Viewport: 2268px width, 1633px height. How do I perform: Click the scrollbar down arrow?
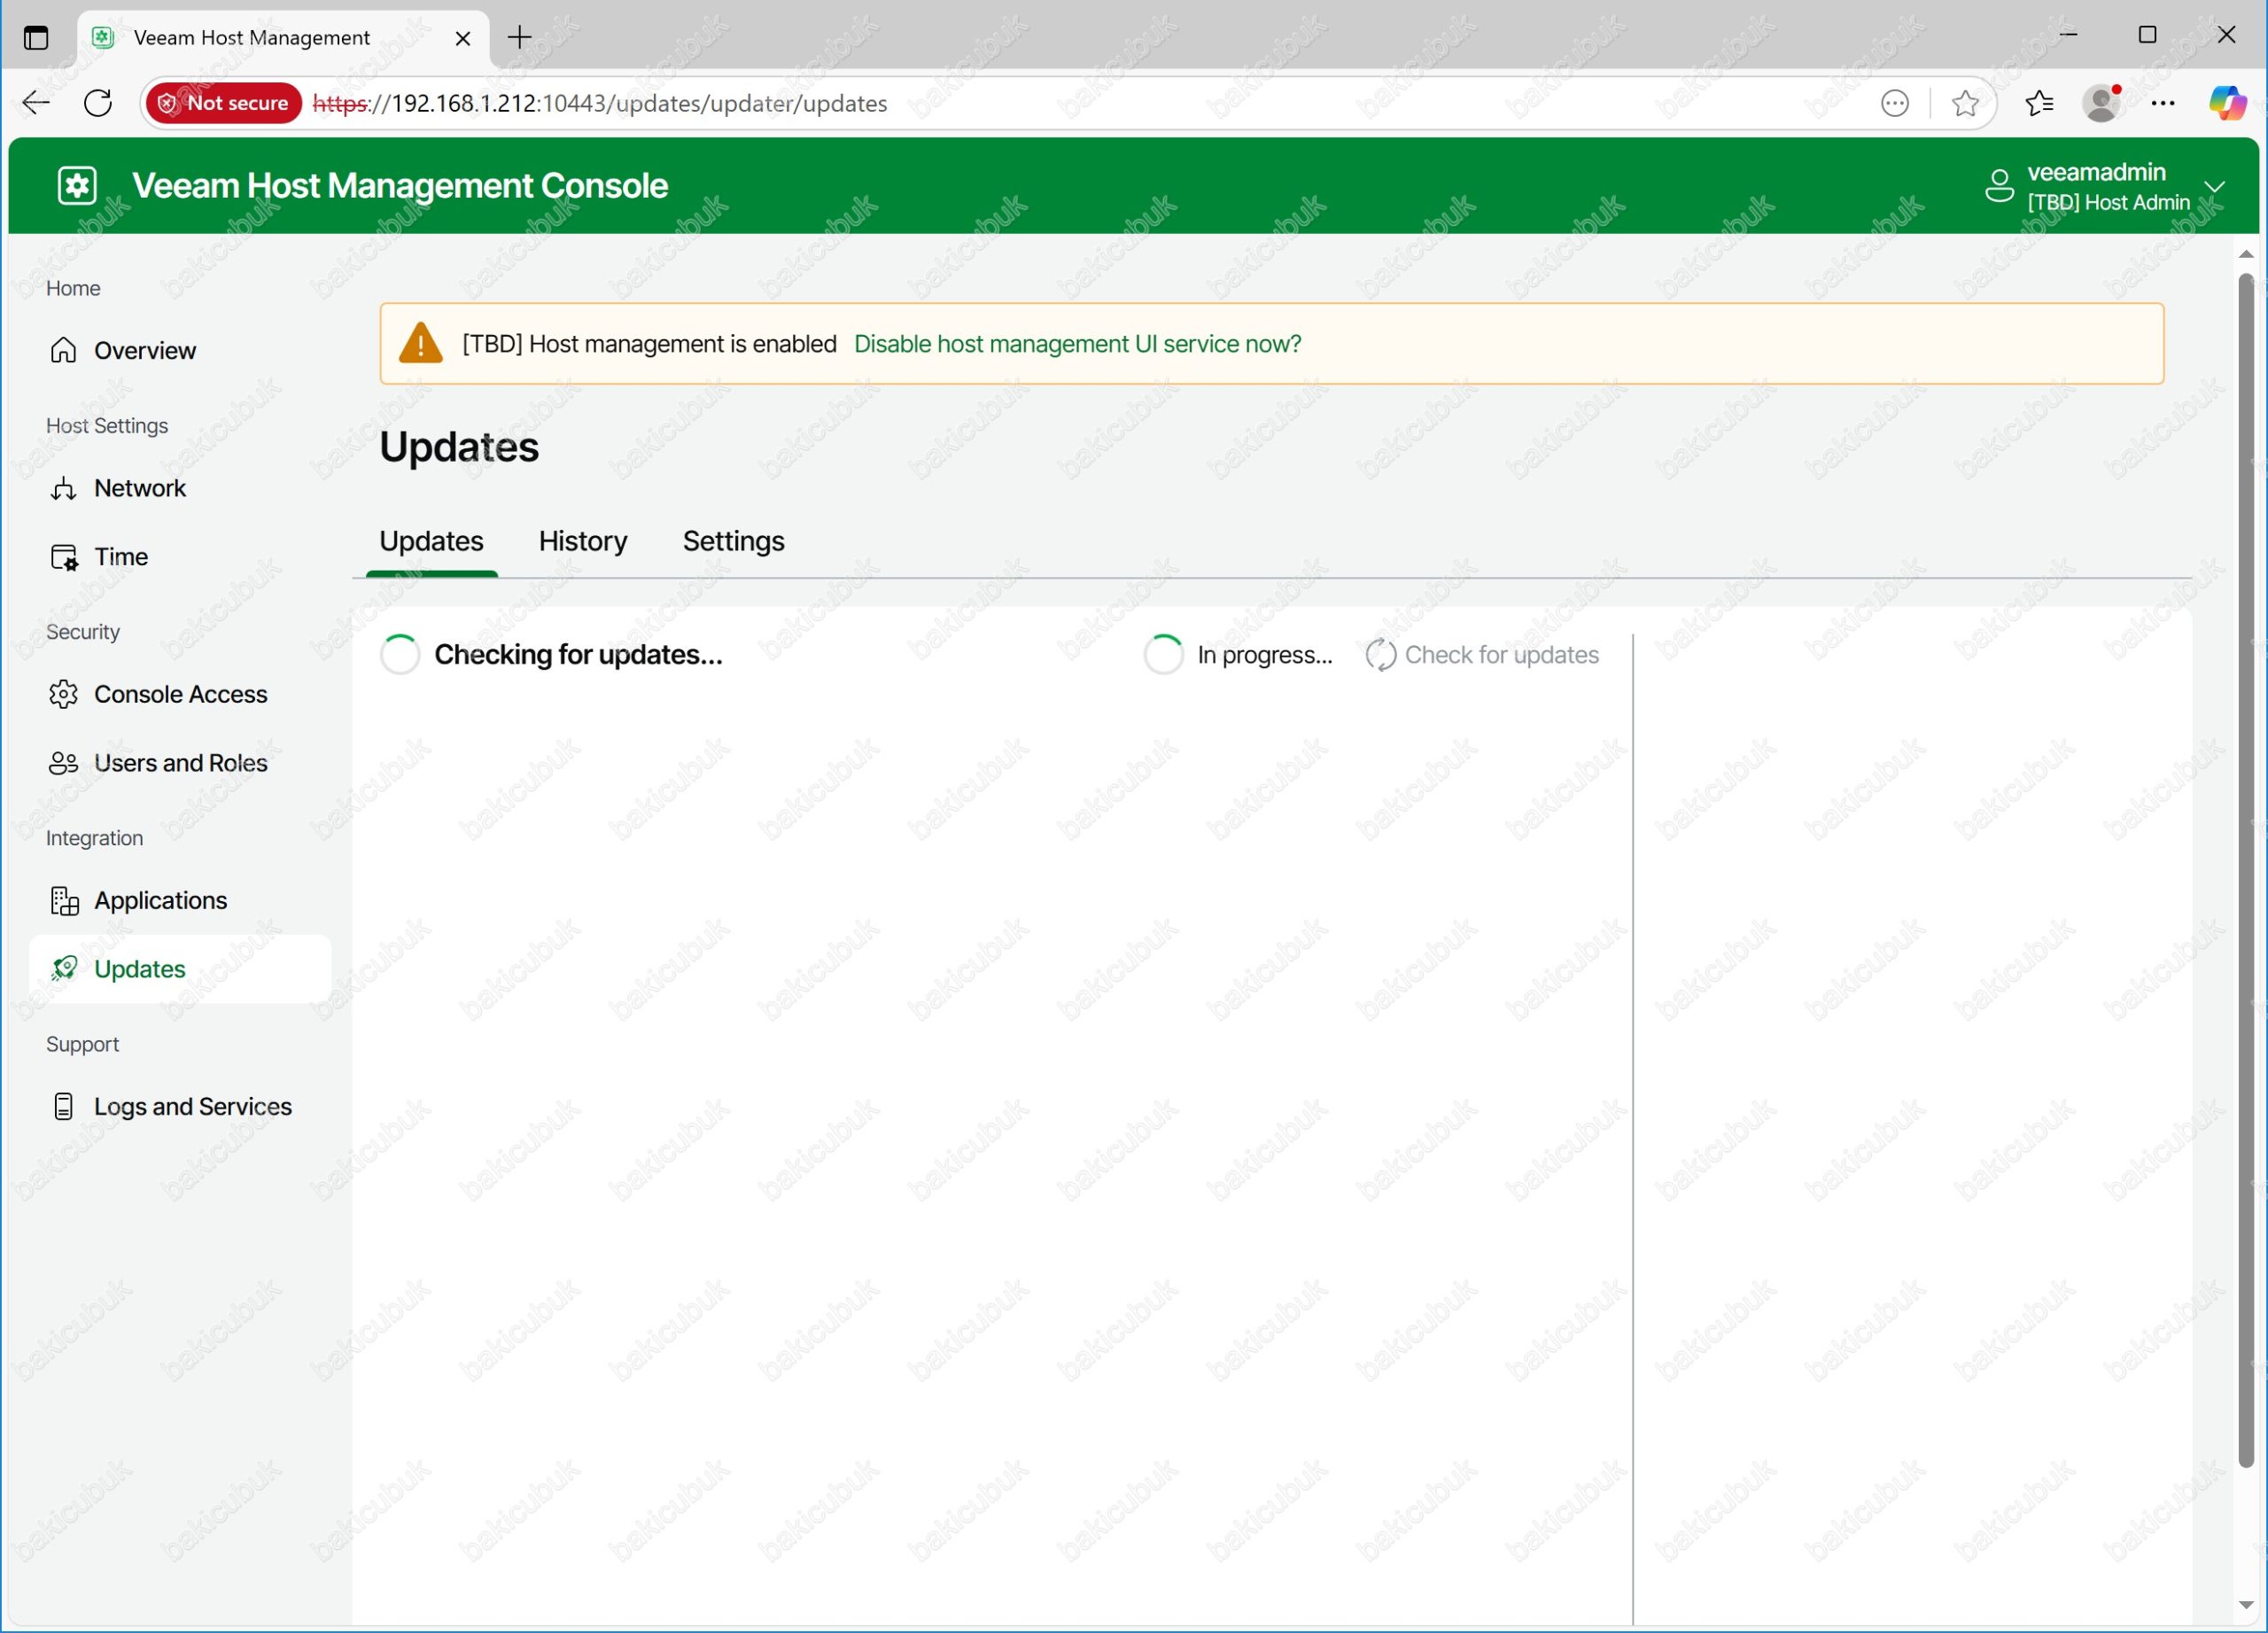coord(2246,1605)
